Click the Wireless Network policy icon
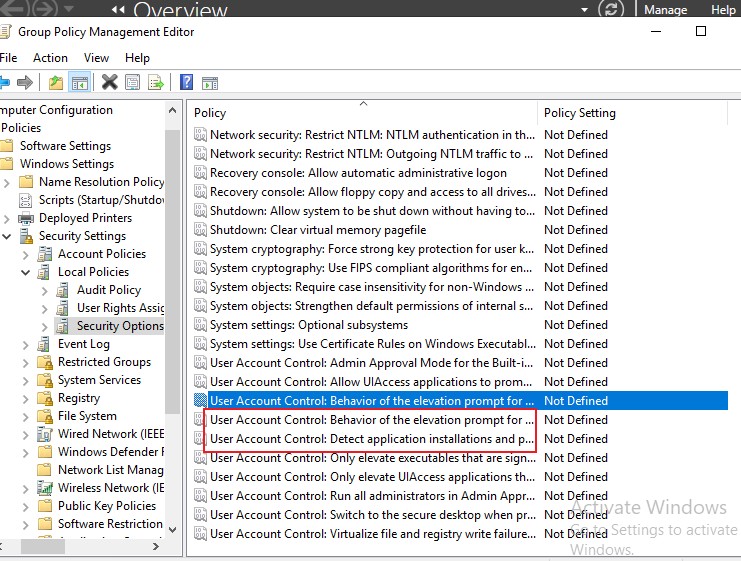 tap(44, 488)
